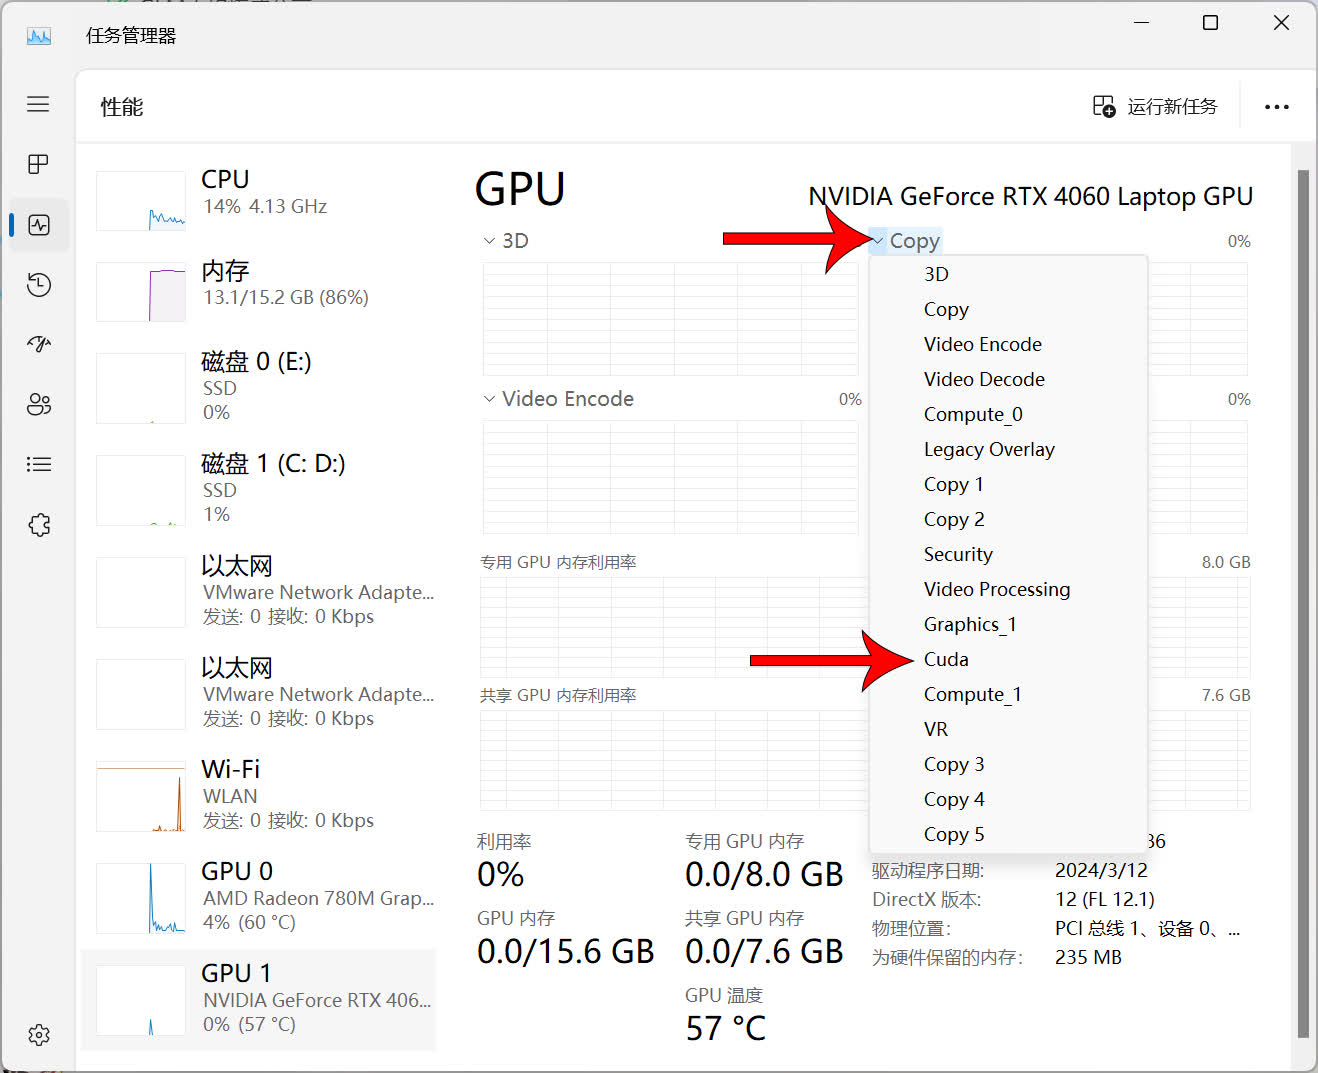Viewport: 1318px width, 1073px height.
Task: Open the Services puzzle icon
Action: (x=38, y=525)
